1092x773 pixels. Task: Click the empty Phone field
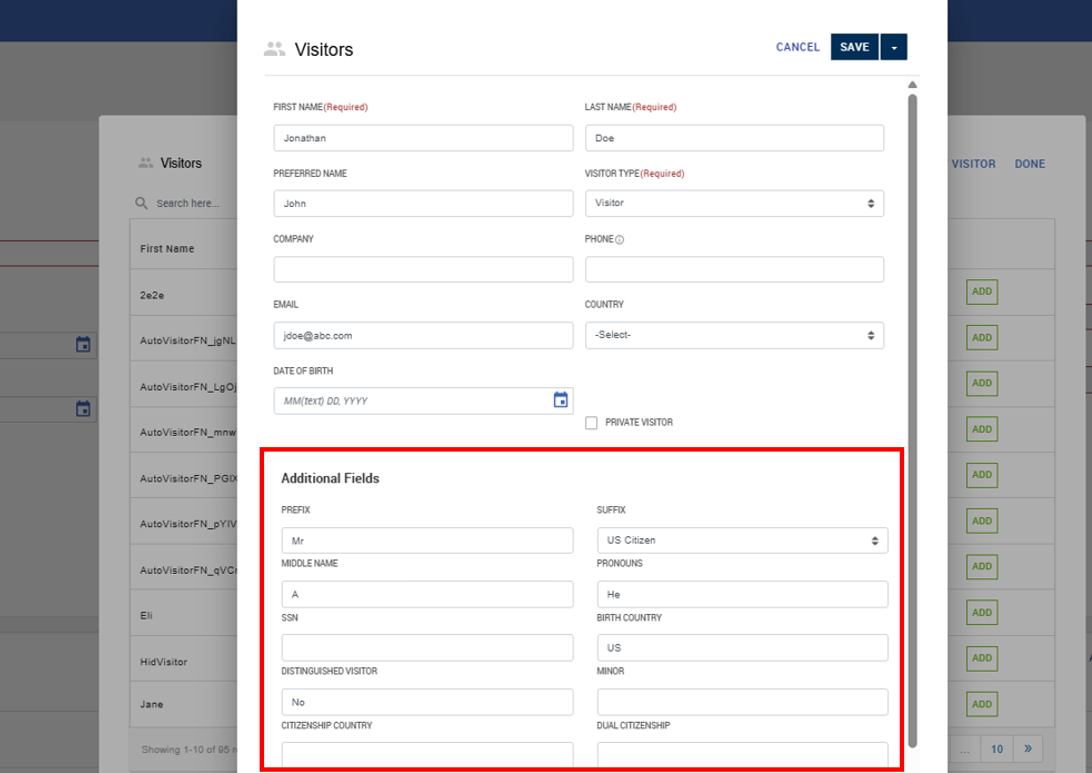point(734,270)
